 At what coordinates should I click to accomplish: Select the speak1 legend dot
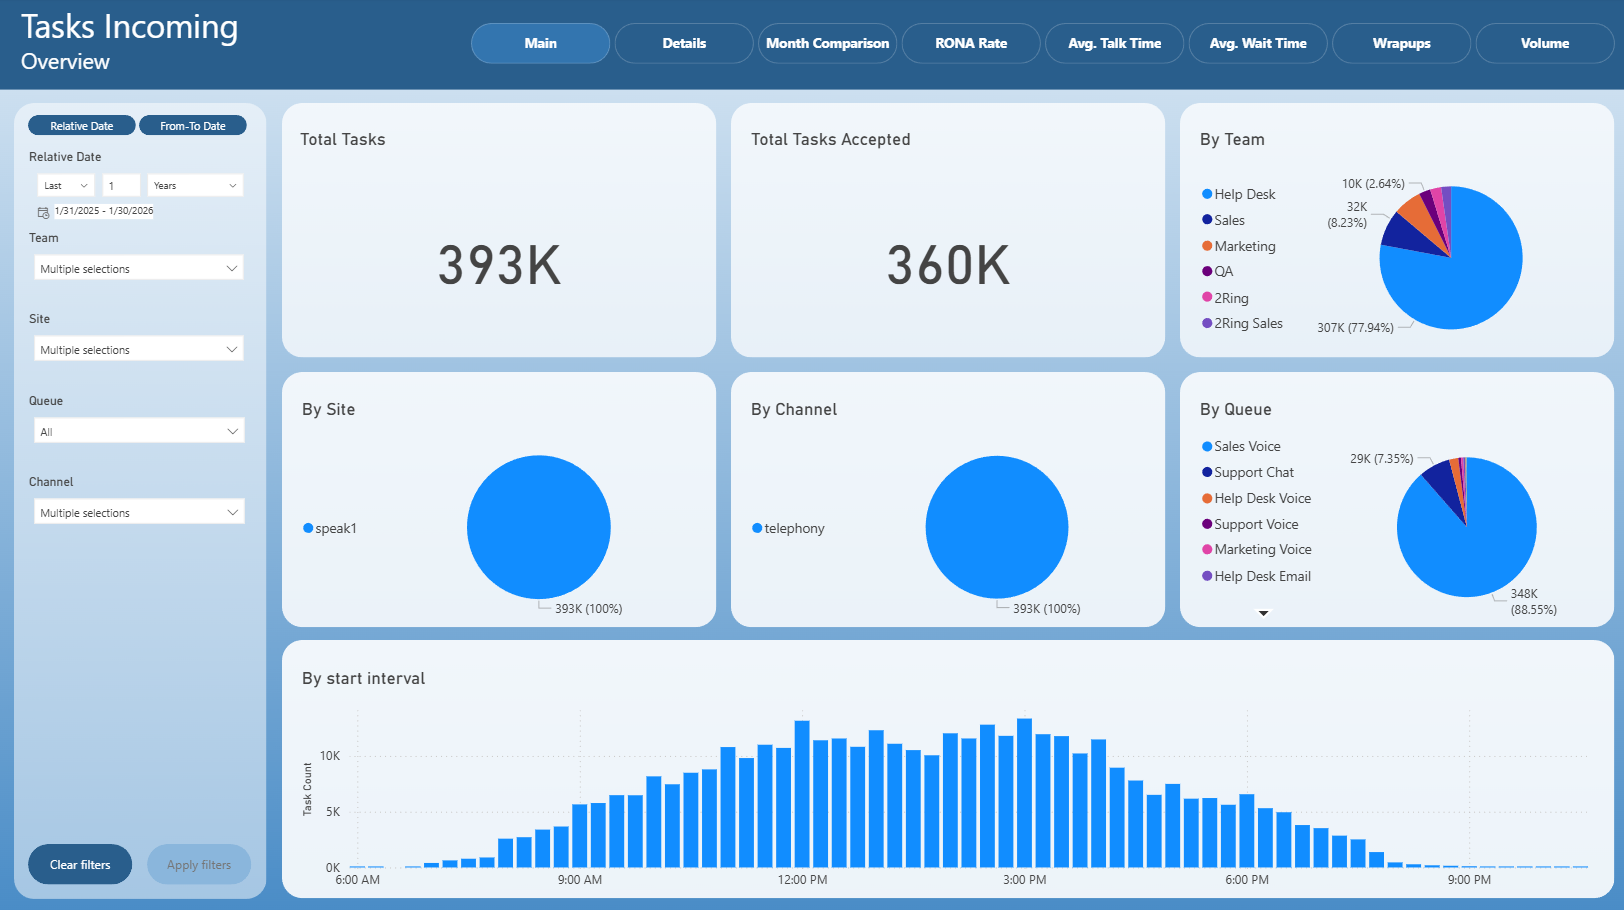click(308, 528)
